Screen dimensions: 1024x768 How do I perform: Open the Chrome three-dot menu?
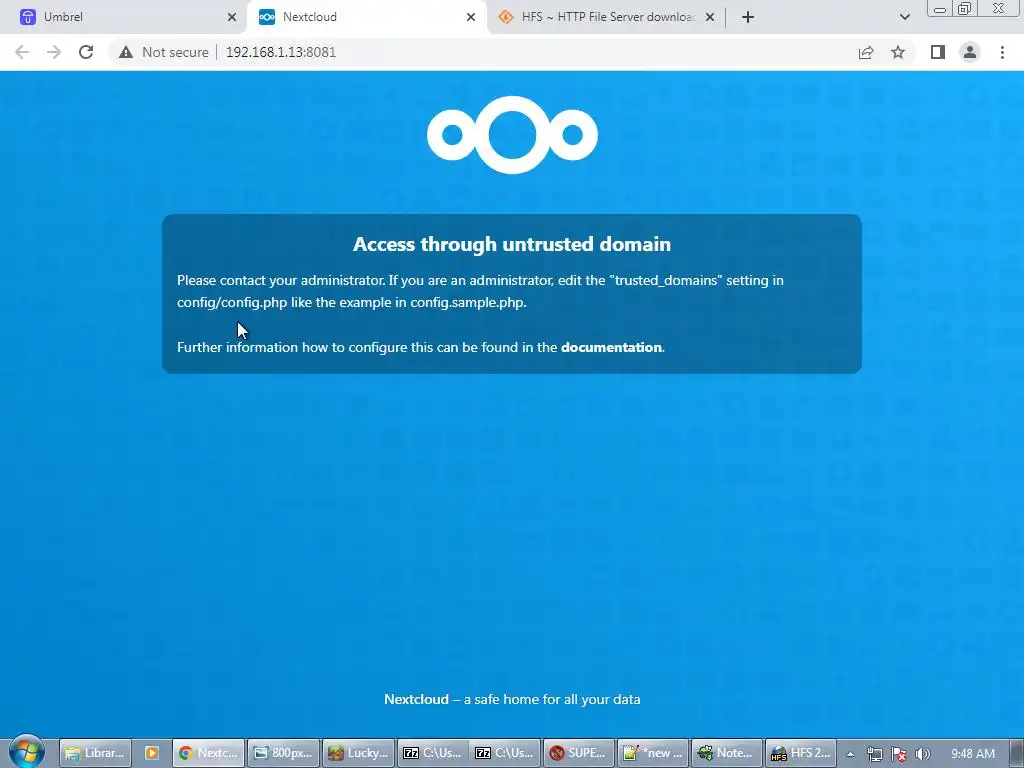click(1002, 52)
